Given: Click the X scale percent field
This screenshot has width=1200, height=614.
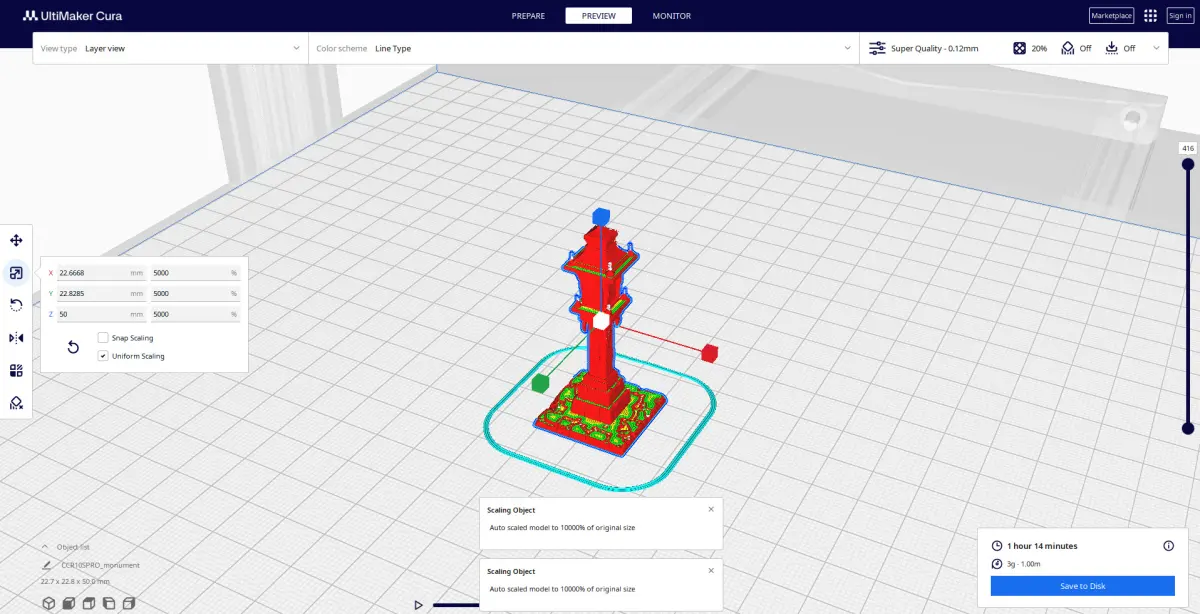Looking at the screenshot, I should (195, 273).
